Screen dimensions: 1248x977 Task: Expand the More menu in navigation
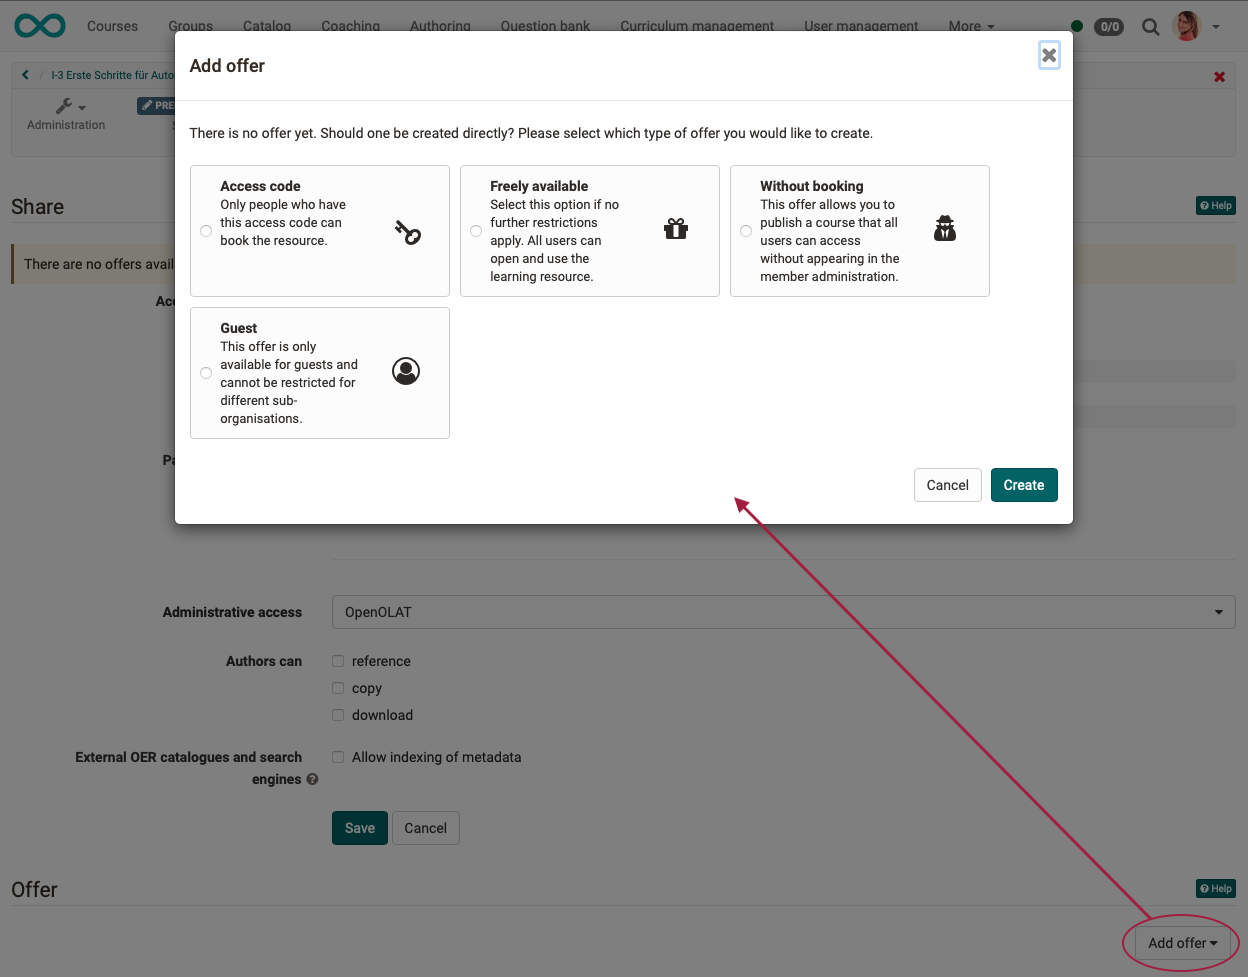(971, 26)
